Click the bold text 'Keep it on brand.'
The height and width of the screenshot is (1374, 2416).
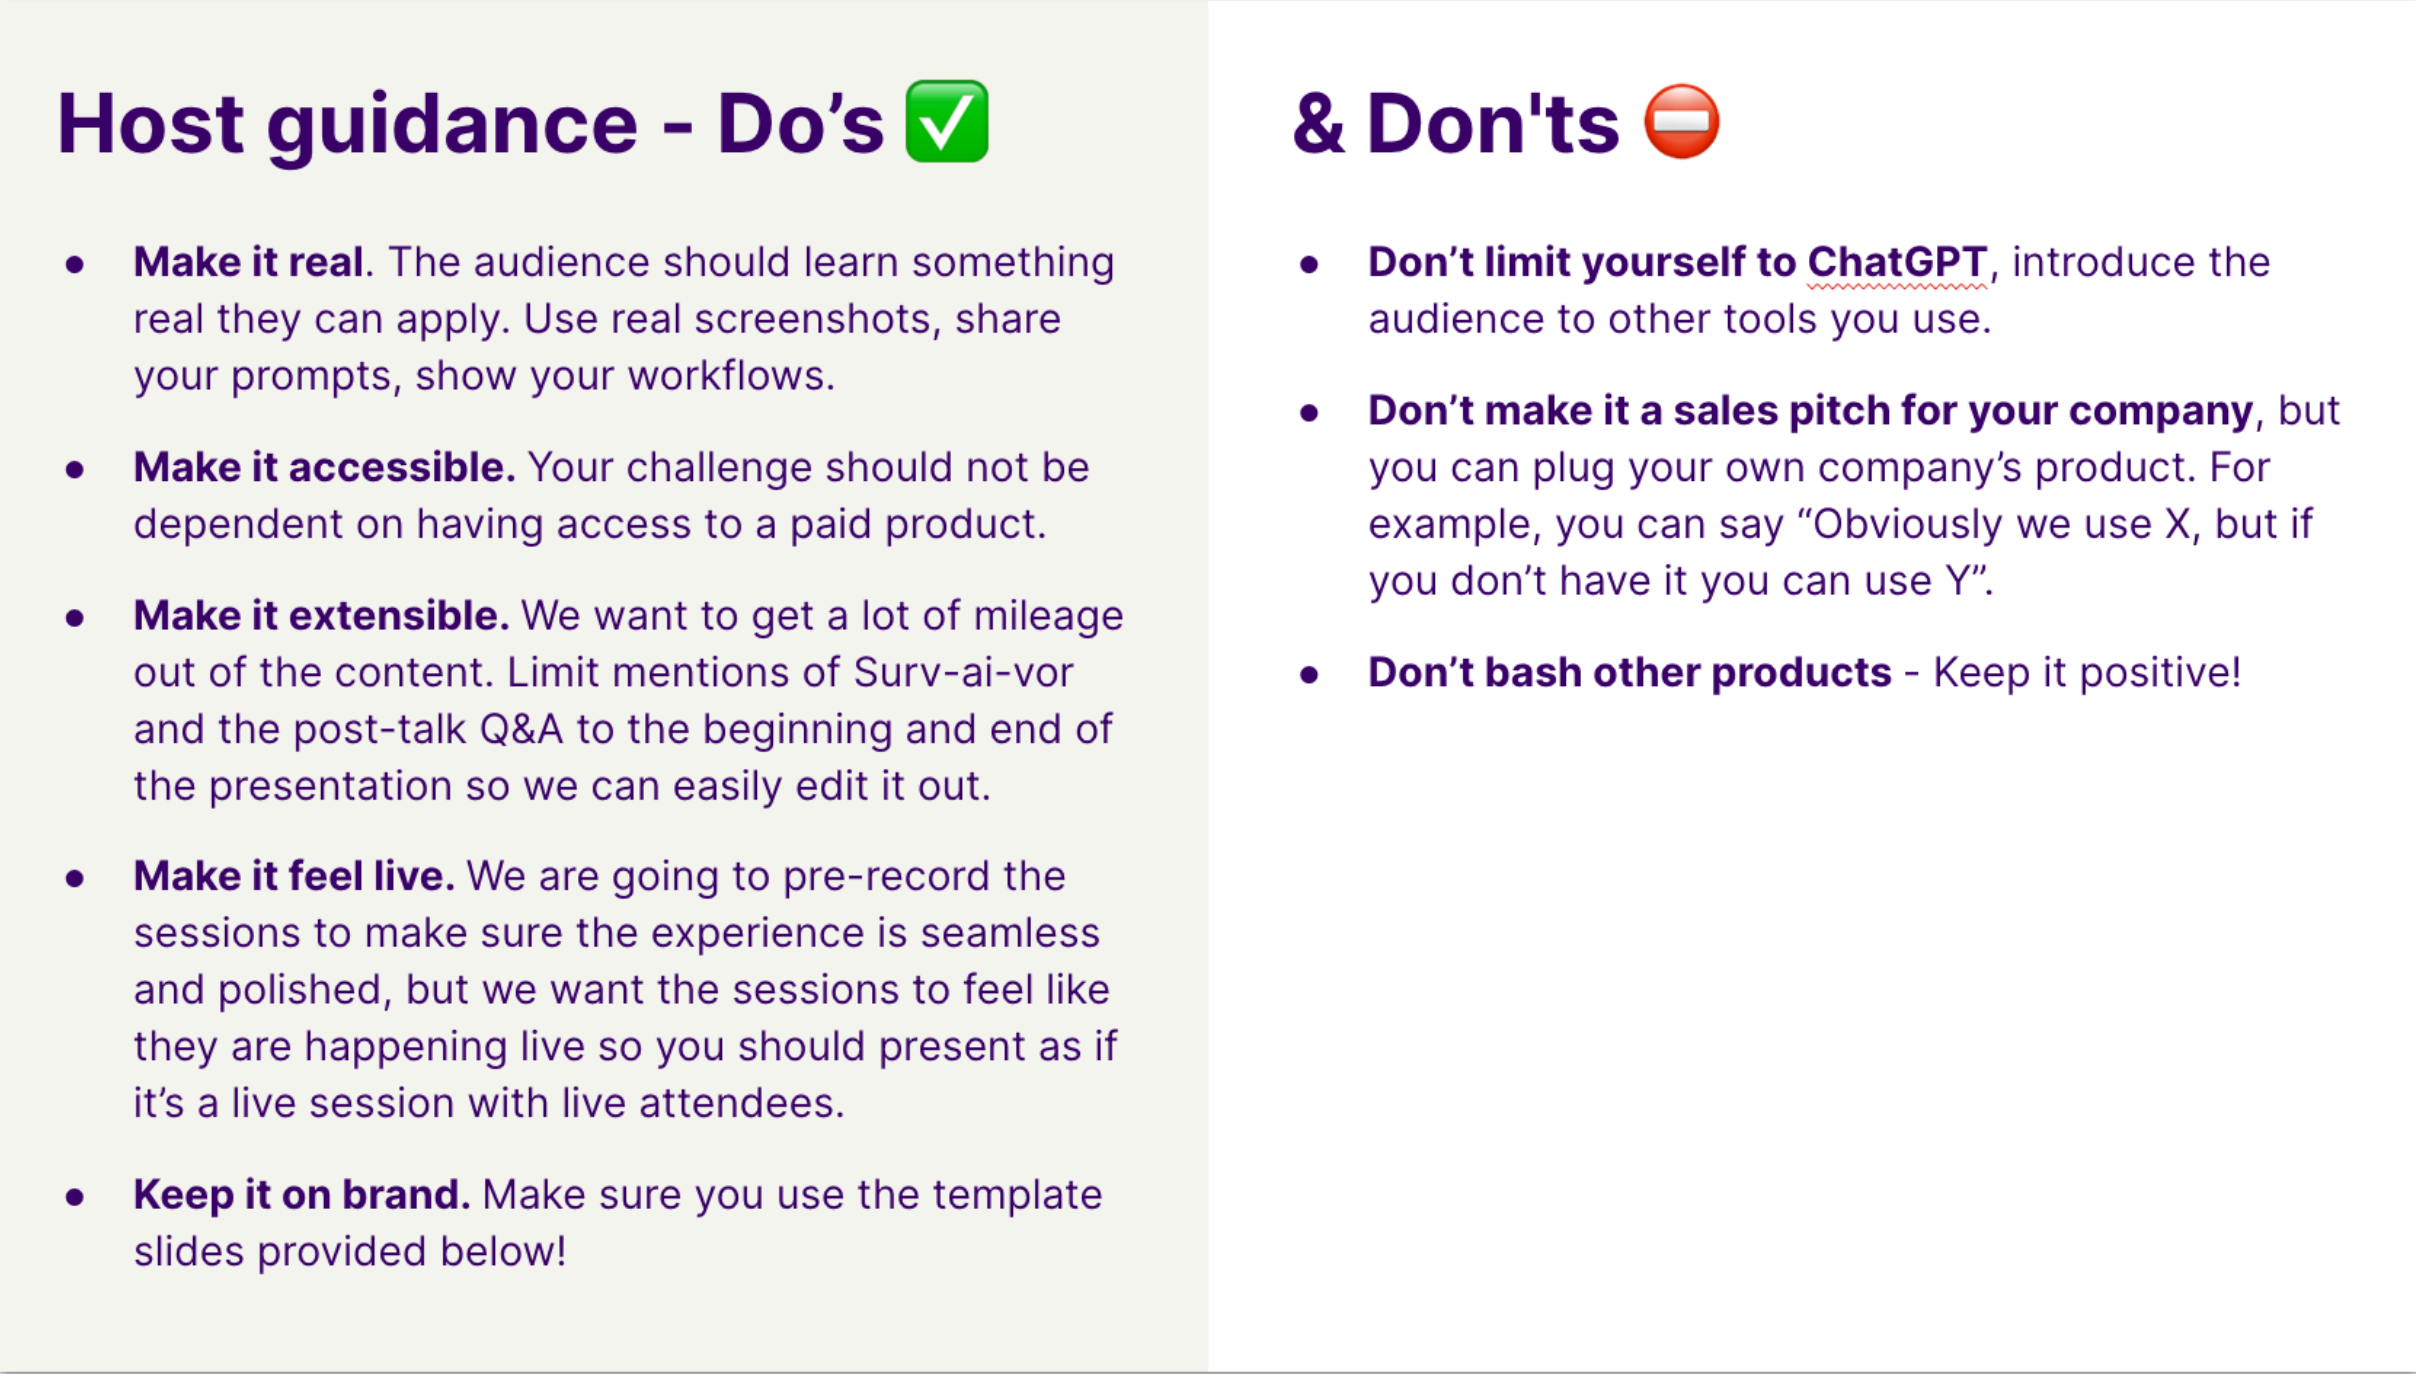[302, 1195]
